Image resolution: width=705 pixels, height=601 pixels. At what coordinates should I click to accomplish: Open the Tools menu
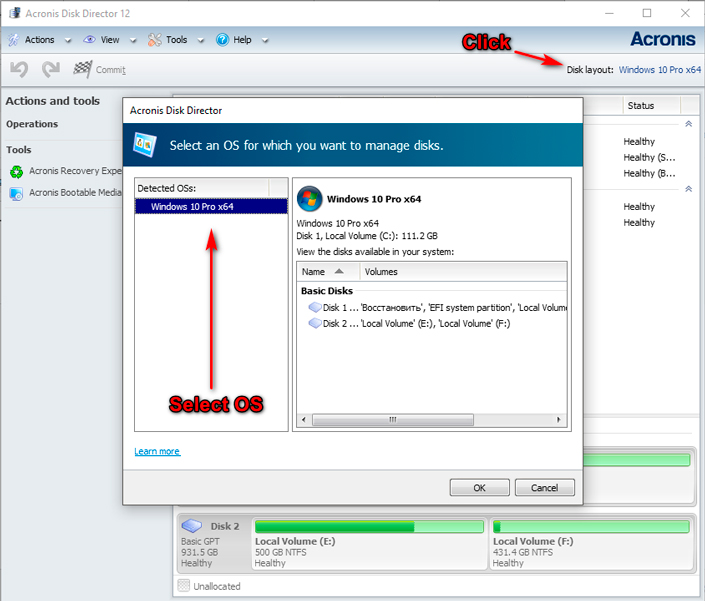coord(176,40)
